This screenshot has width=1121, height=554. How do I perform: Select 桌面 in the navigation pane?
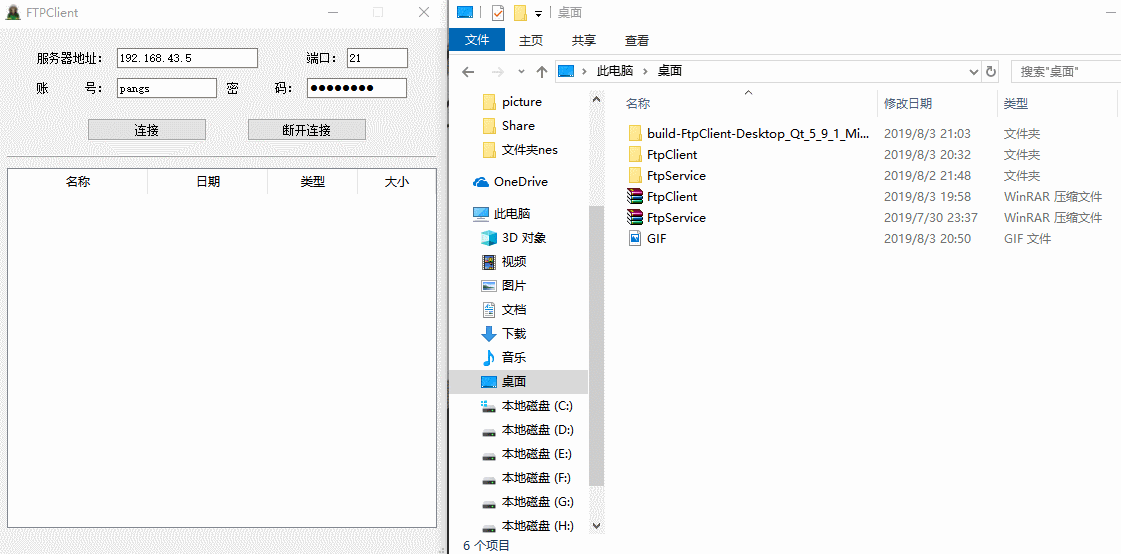click(518, 382)
